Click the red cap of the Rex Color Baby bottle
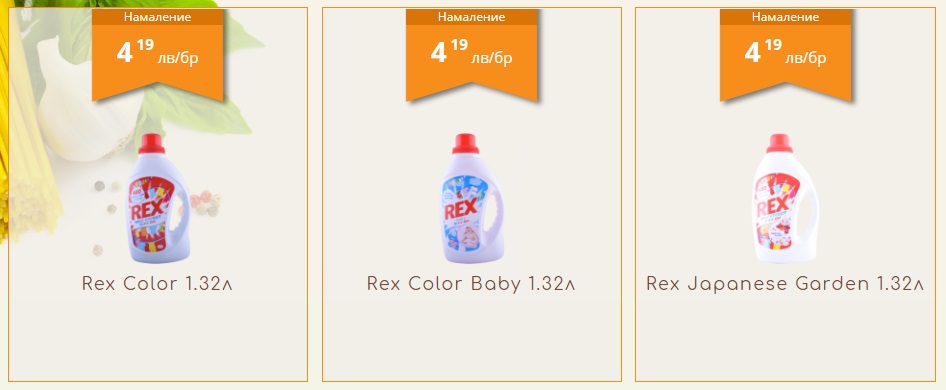This screenshot has height=390, width=946. click(465, 144)
